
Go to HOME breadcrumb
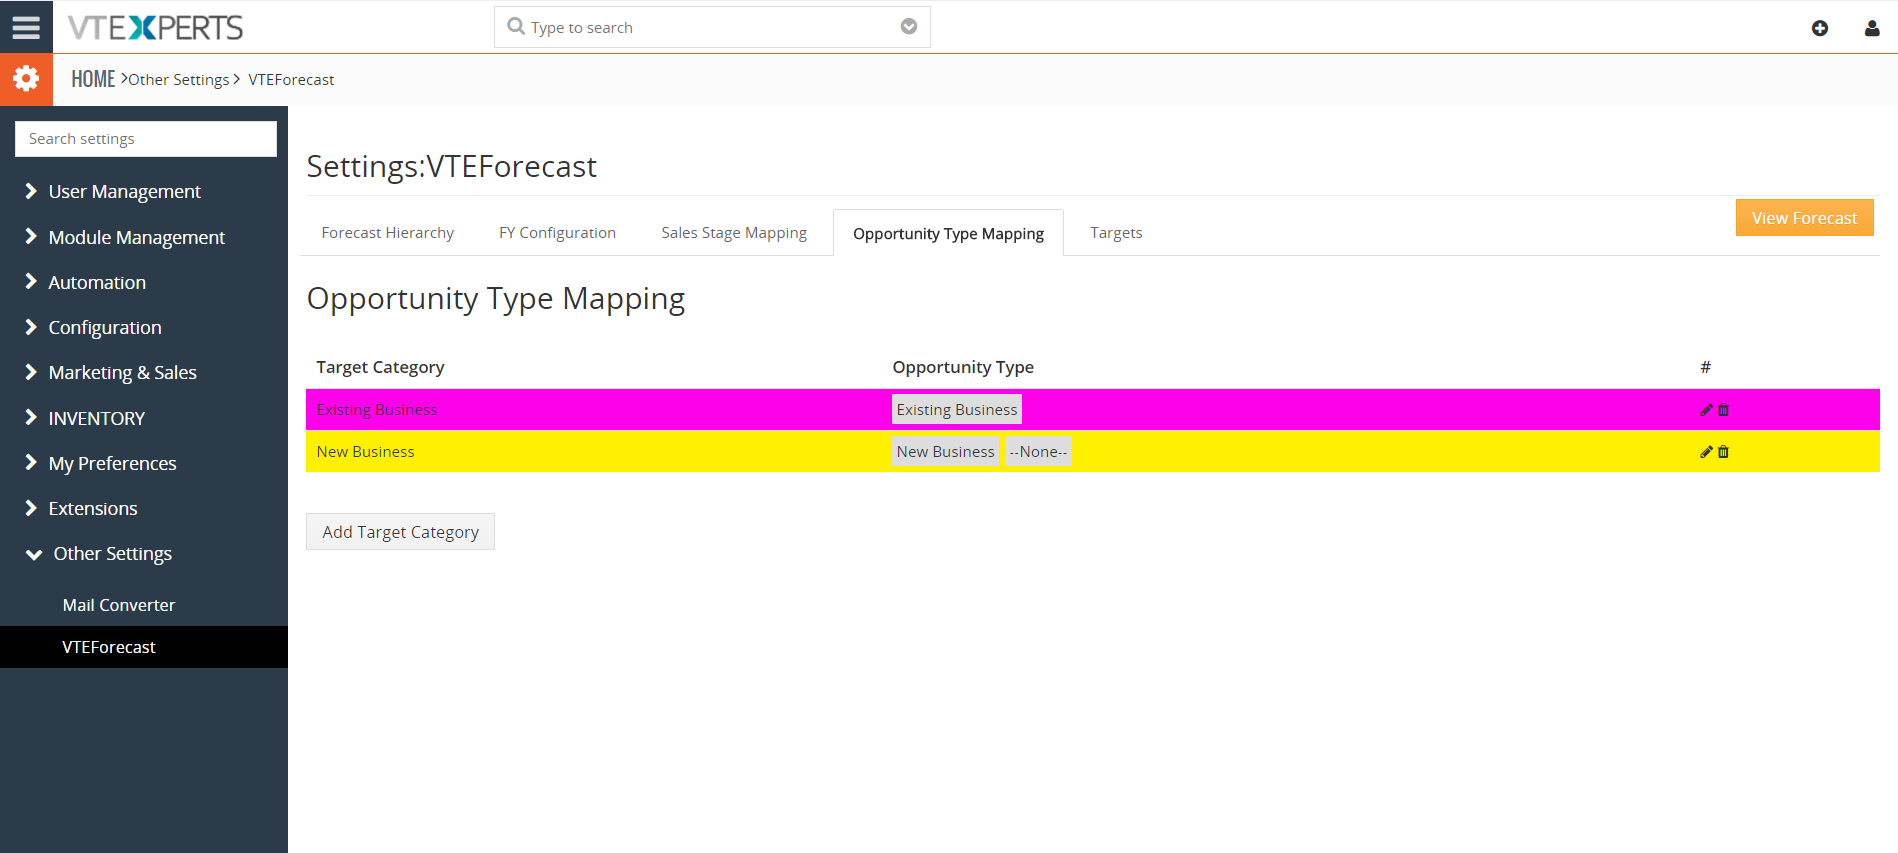pos(93,79)
